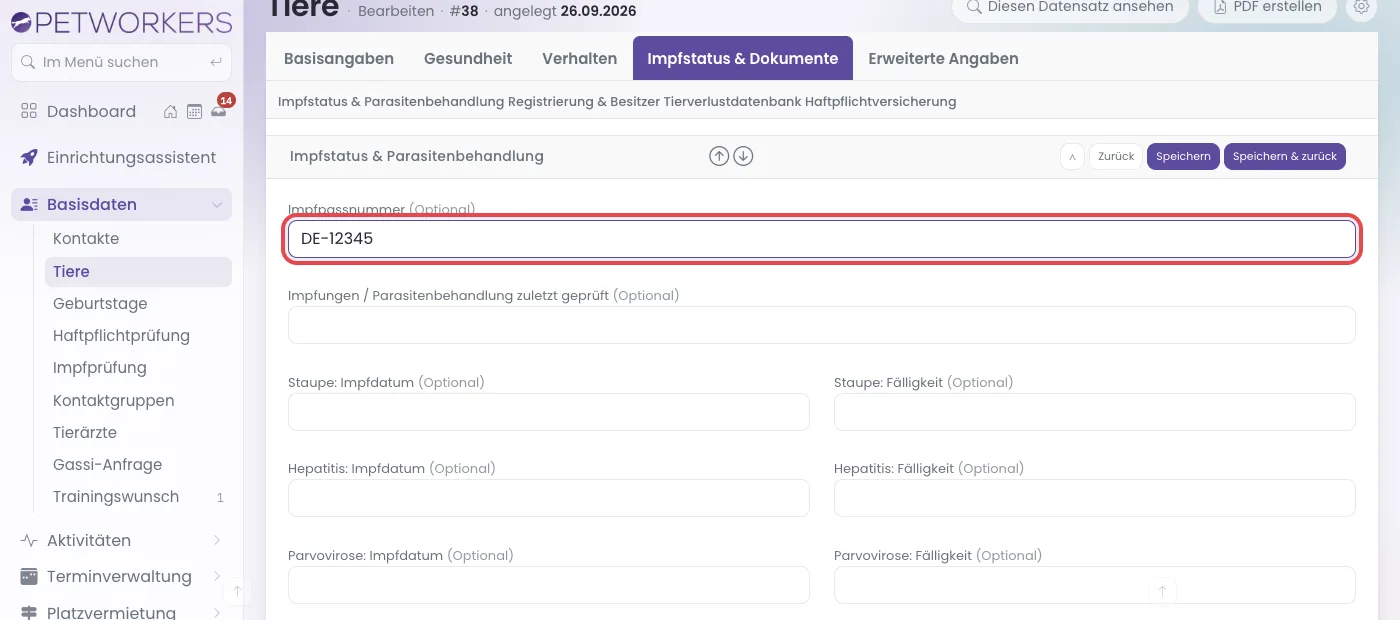Click the Dashboard grid icon
The image size is (1400, 620).
pyautogui.click(x=29, y=111)
